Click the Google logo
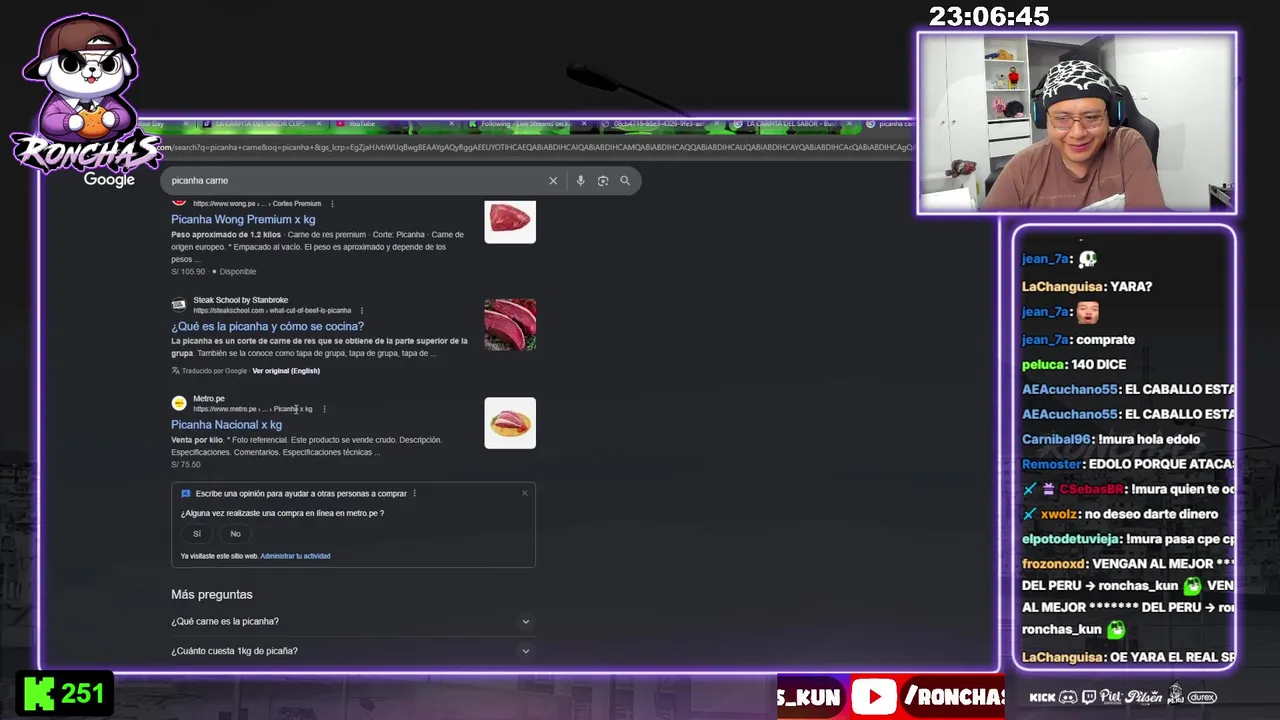1280x720 pixels. pyautogui.click(x=109, y=179)
